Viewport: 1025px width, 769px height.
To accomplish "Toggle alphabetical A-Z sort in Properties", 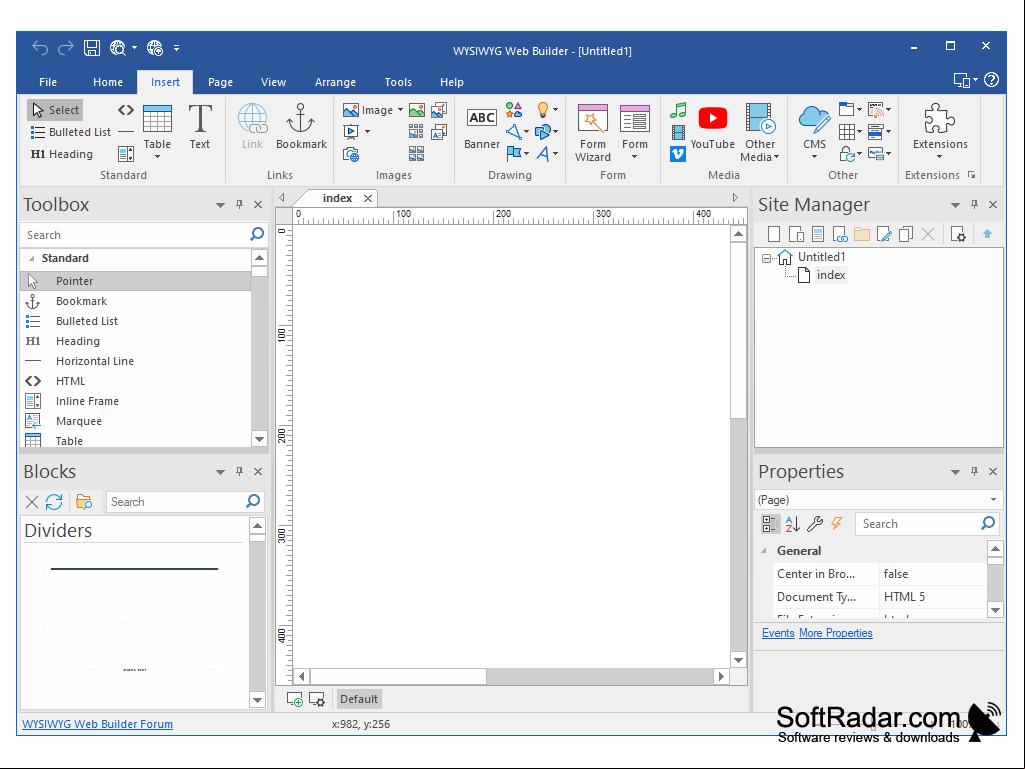I will 792,524.
